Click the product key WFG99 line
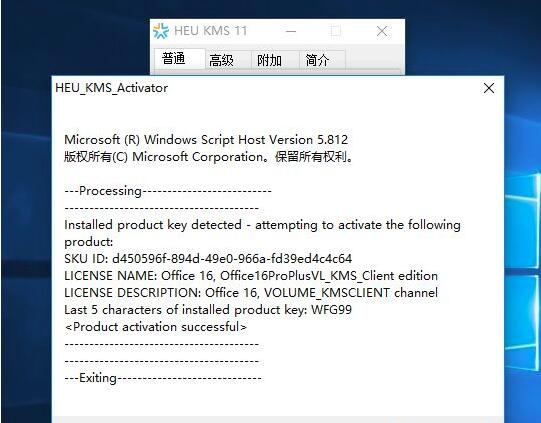The width and height of the screenshot is (541, 423). 208,309
